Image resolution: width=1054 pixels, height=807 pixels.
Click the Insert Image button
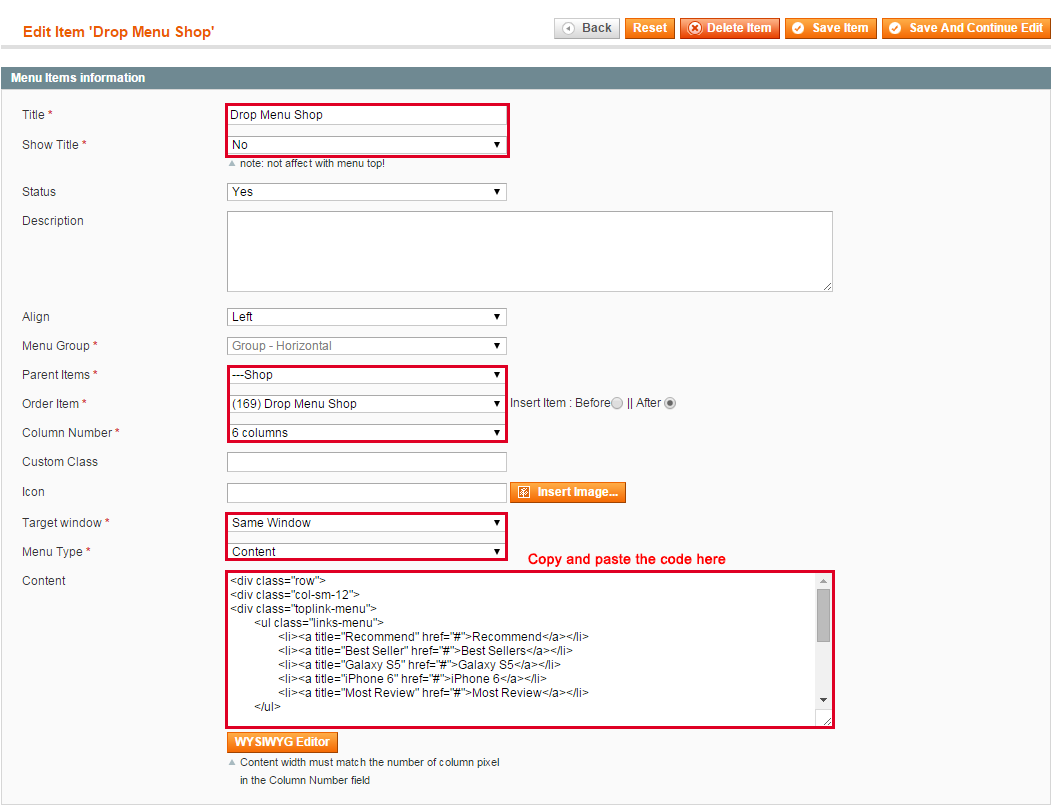click(x=568, y=493)
